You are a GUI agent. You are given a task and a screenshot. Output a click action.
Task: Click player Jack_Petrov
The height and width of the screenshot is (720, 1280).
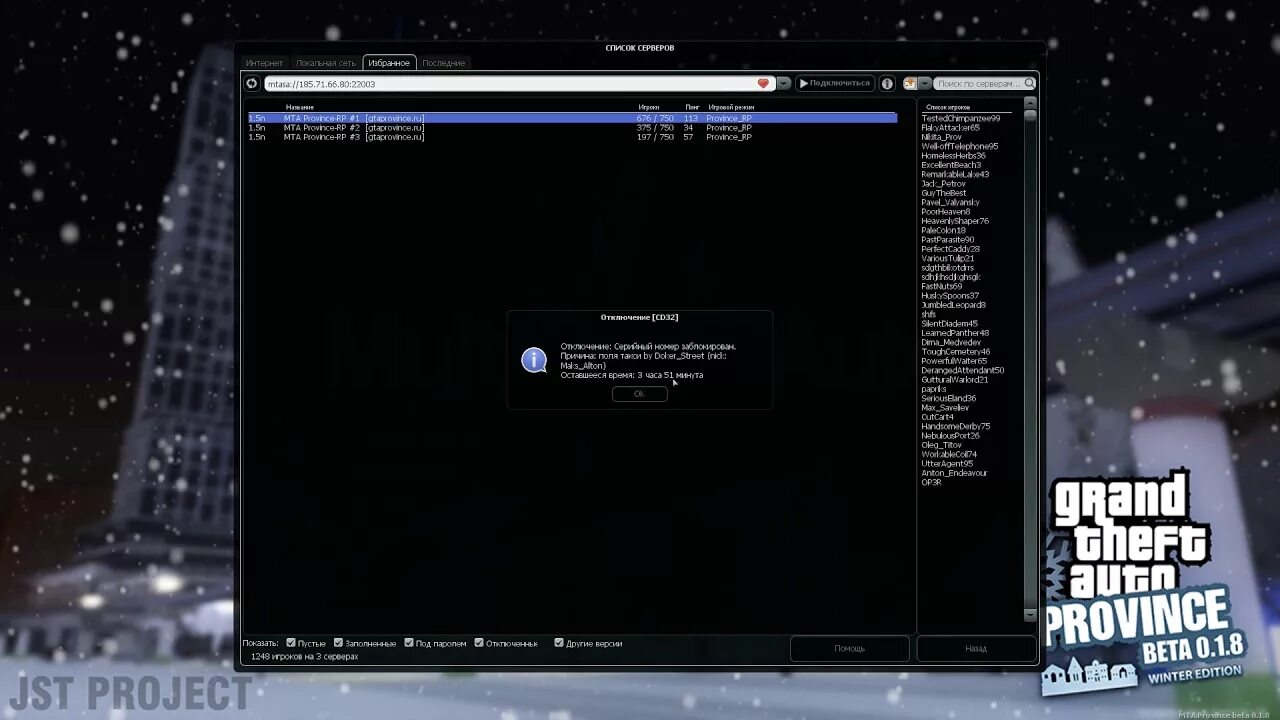[943, 184]
